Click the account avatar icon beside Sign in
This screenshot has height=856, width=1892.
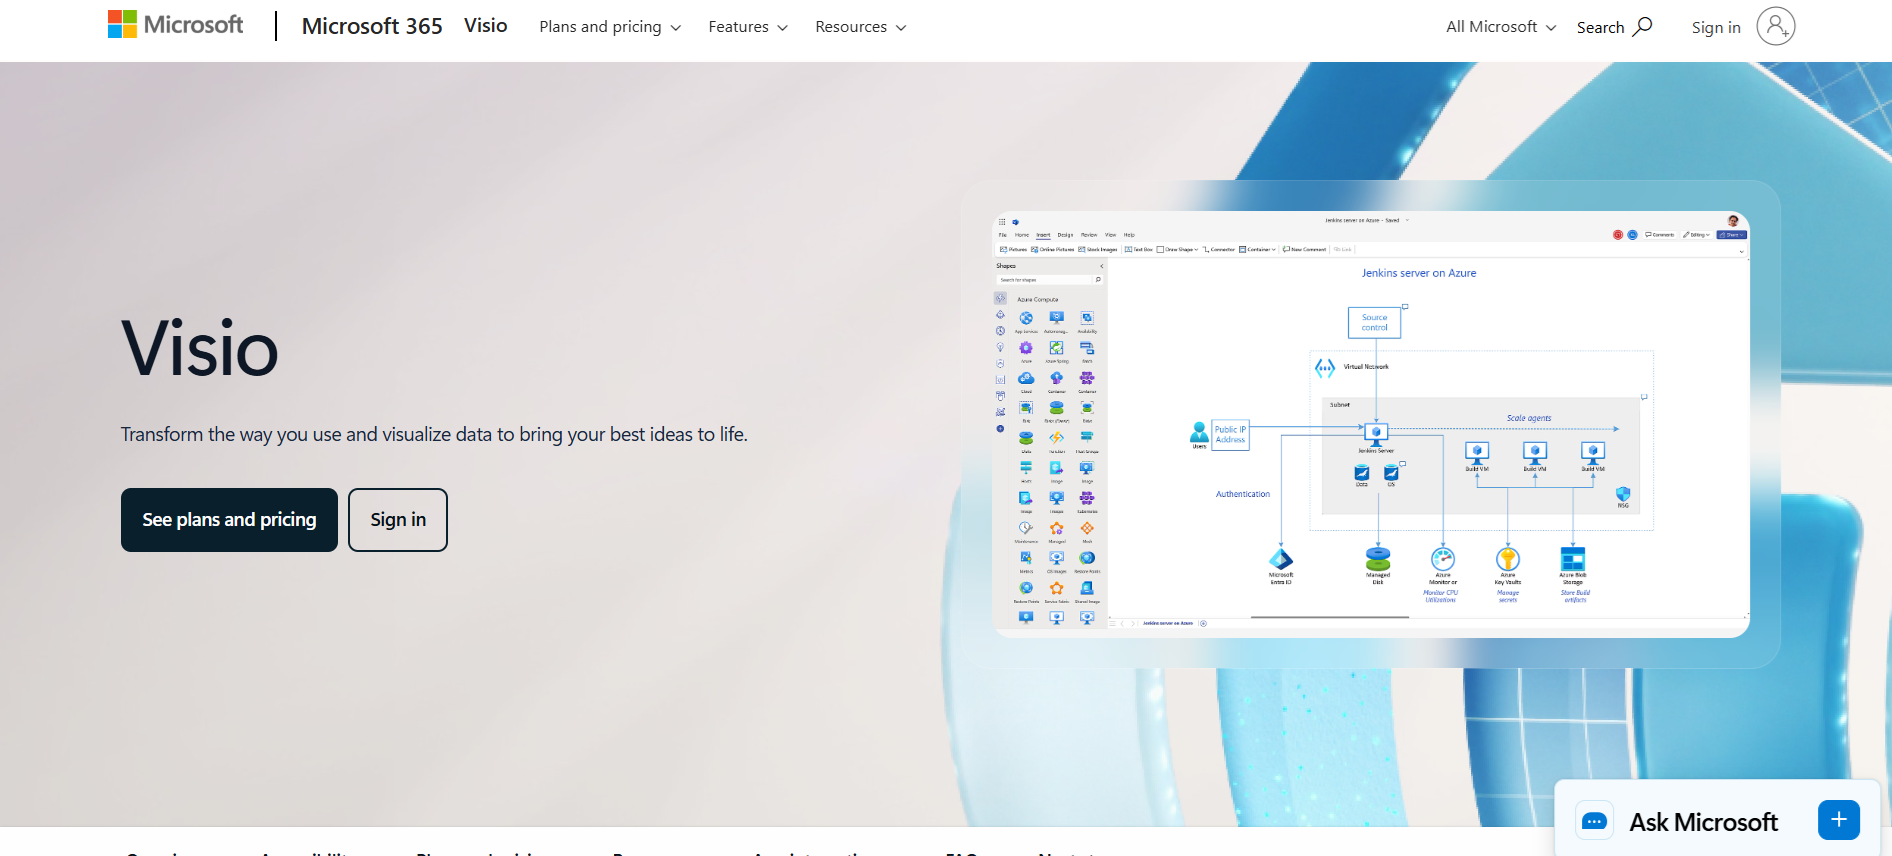tap(1776, 26)
